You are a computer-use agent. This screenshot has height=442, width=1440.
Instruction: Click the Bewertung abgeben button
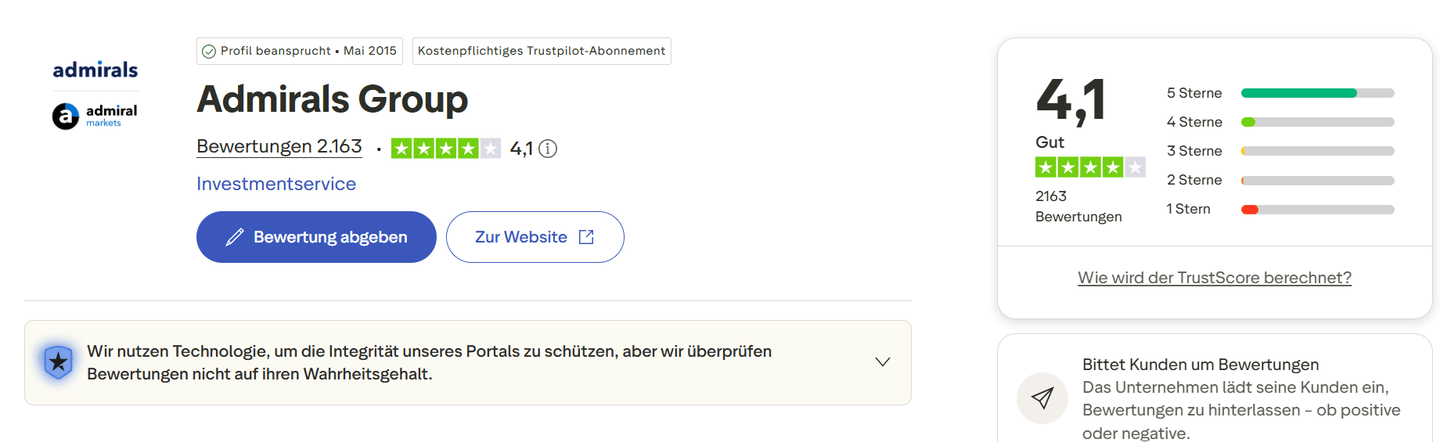(x=316, y=237)
